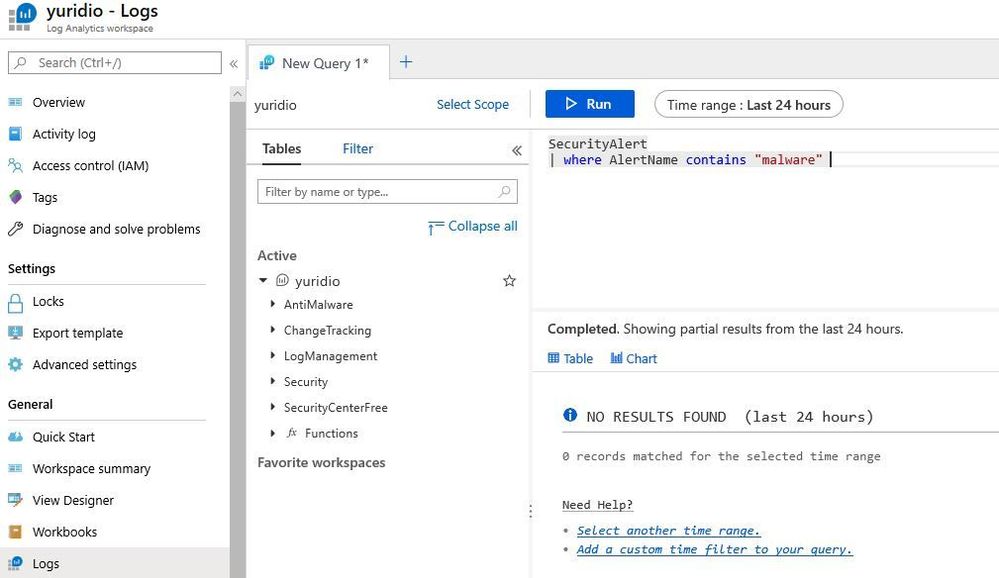This screenshot has width=999, height=578.
Task: Expand the Functions group
Action: click(x=273, y=433)
